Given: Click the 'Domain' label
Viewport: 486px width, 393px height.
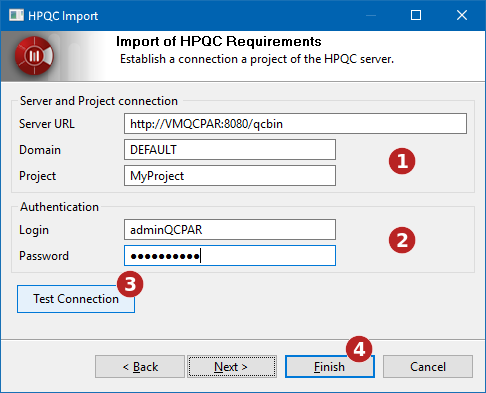Looking at the screenshot, I should 40,150.
